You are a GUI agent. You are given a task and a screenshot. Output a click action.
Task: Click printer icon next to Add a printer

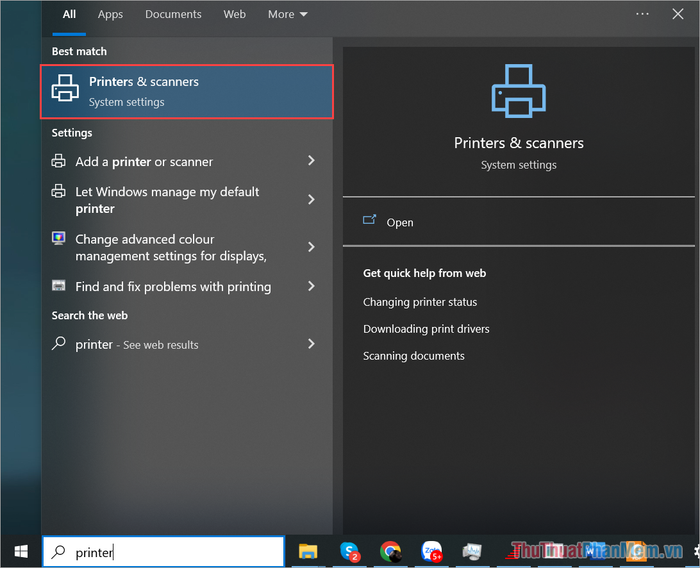58,161
